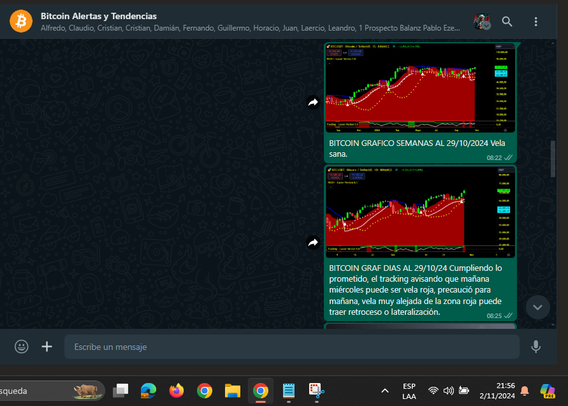Image resolution: width=568 pixels, height=406 pixels.
Task: Click the Windows taskbar search box
Action: point(52,391)
